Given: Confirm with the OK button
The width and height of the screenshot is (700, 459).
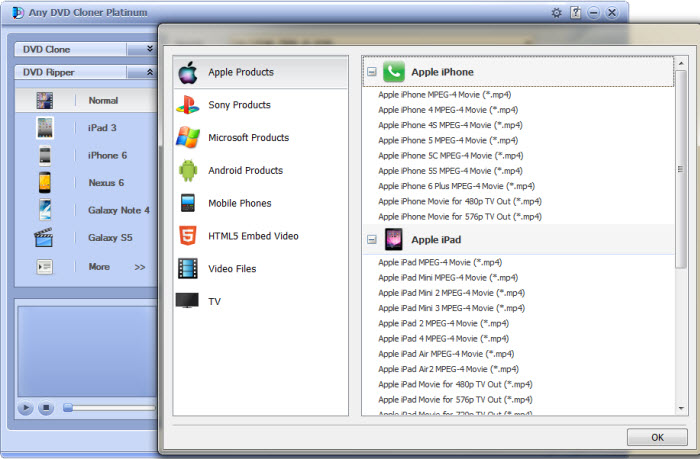Looking at the screenshot, I should (657, 437).
